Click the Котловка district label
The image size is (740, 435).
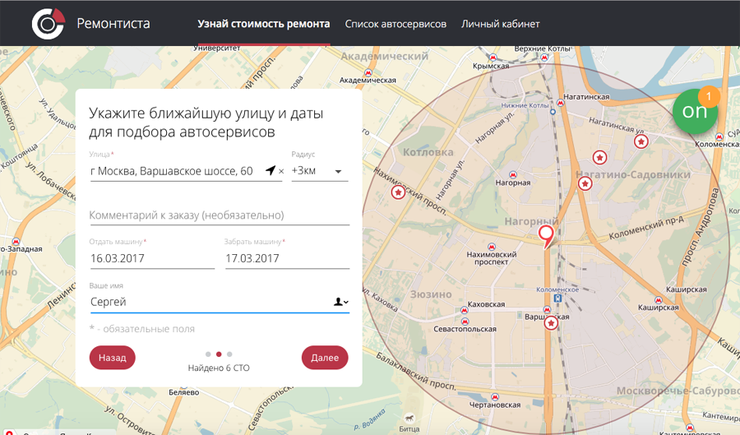coord(428,152)
